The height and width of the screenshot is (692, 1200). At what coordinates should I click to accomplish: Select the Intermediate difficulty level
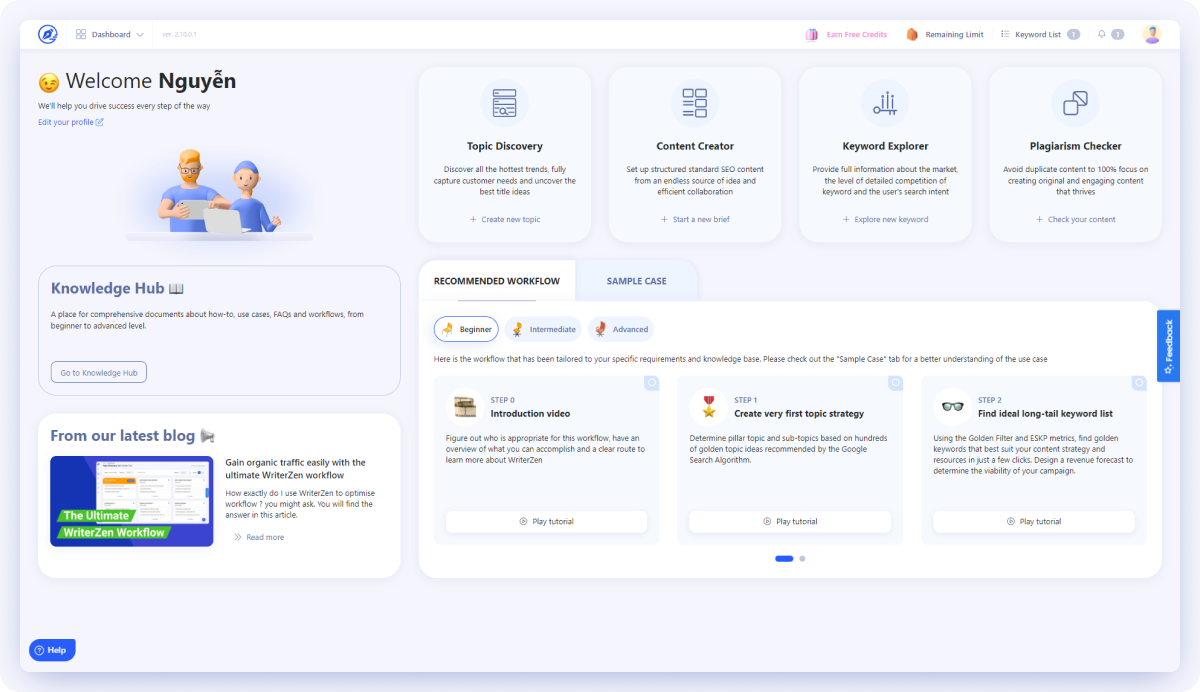pos(542,328)
